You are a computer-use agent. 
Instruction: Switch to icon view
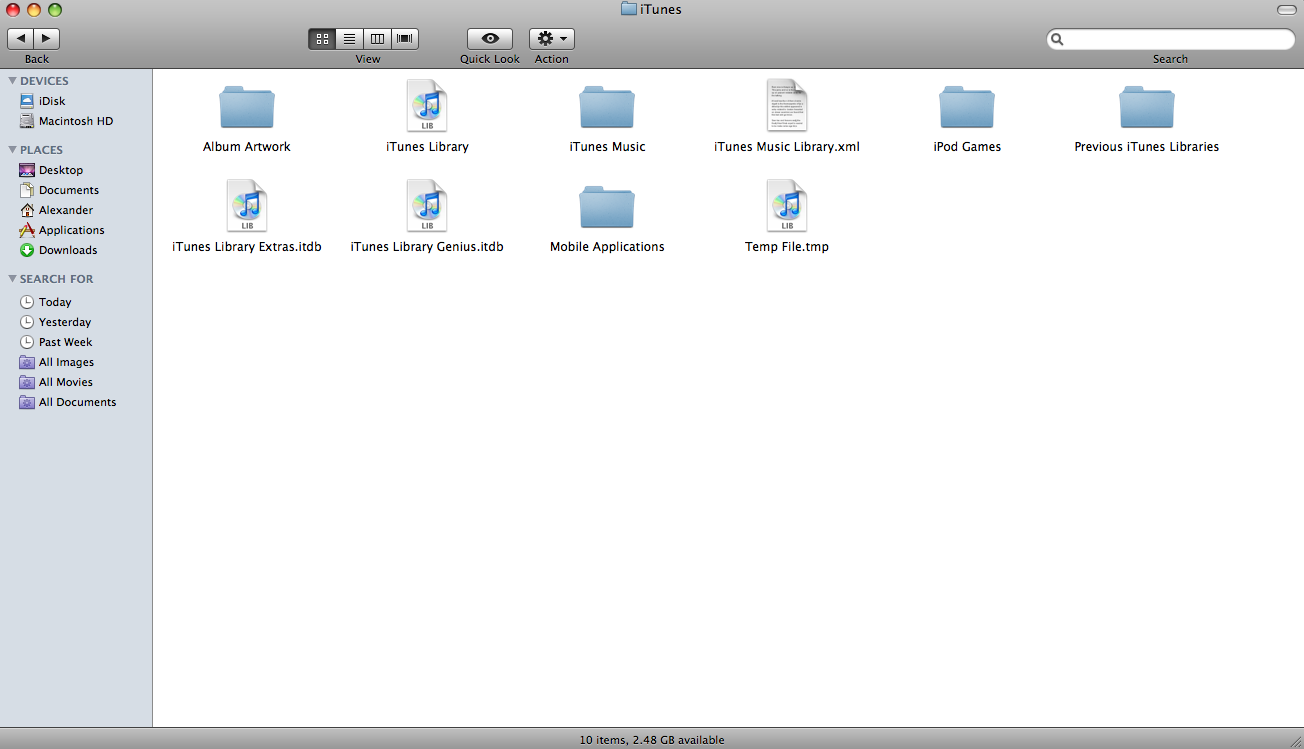click(322, 39)
